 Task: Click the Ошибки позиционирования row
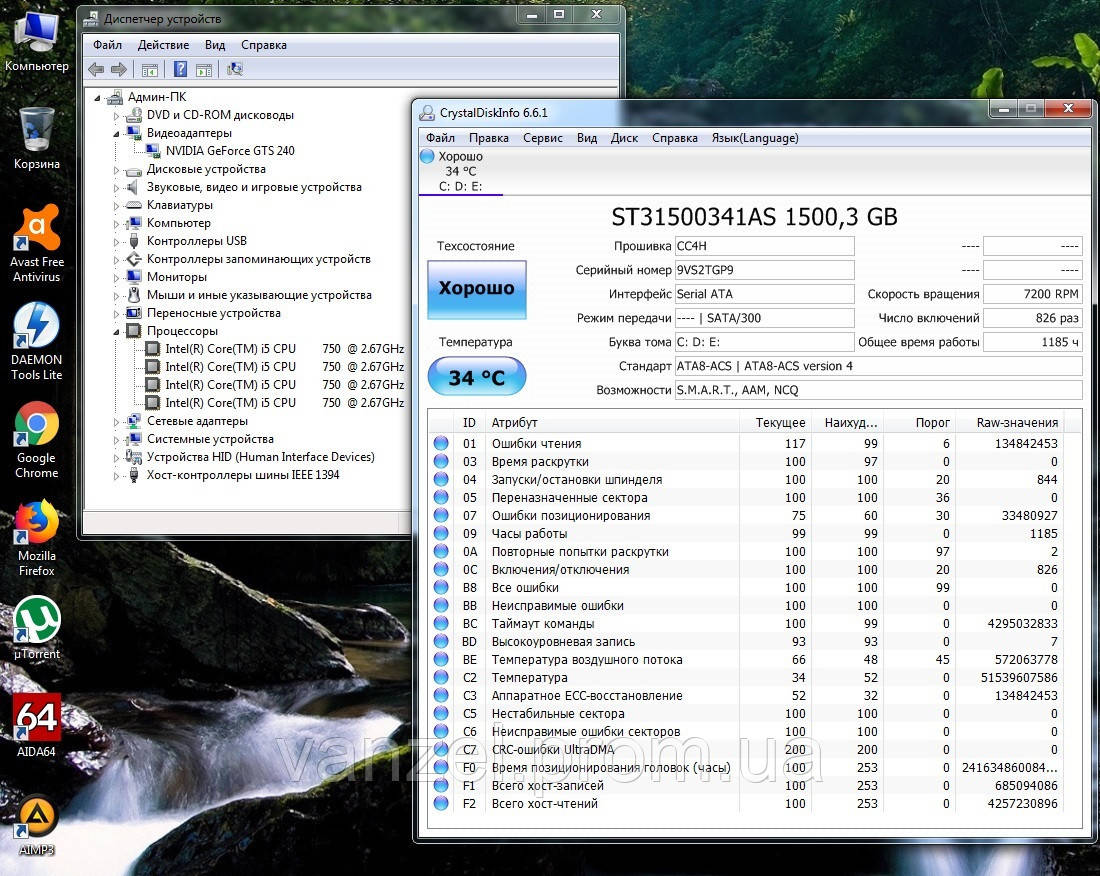746,516
